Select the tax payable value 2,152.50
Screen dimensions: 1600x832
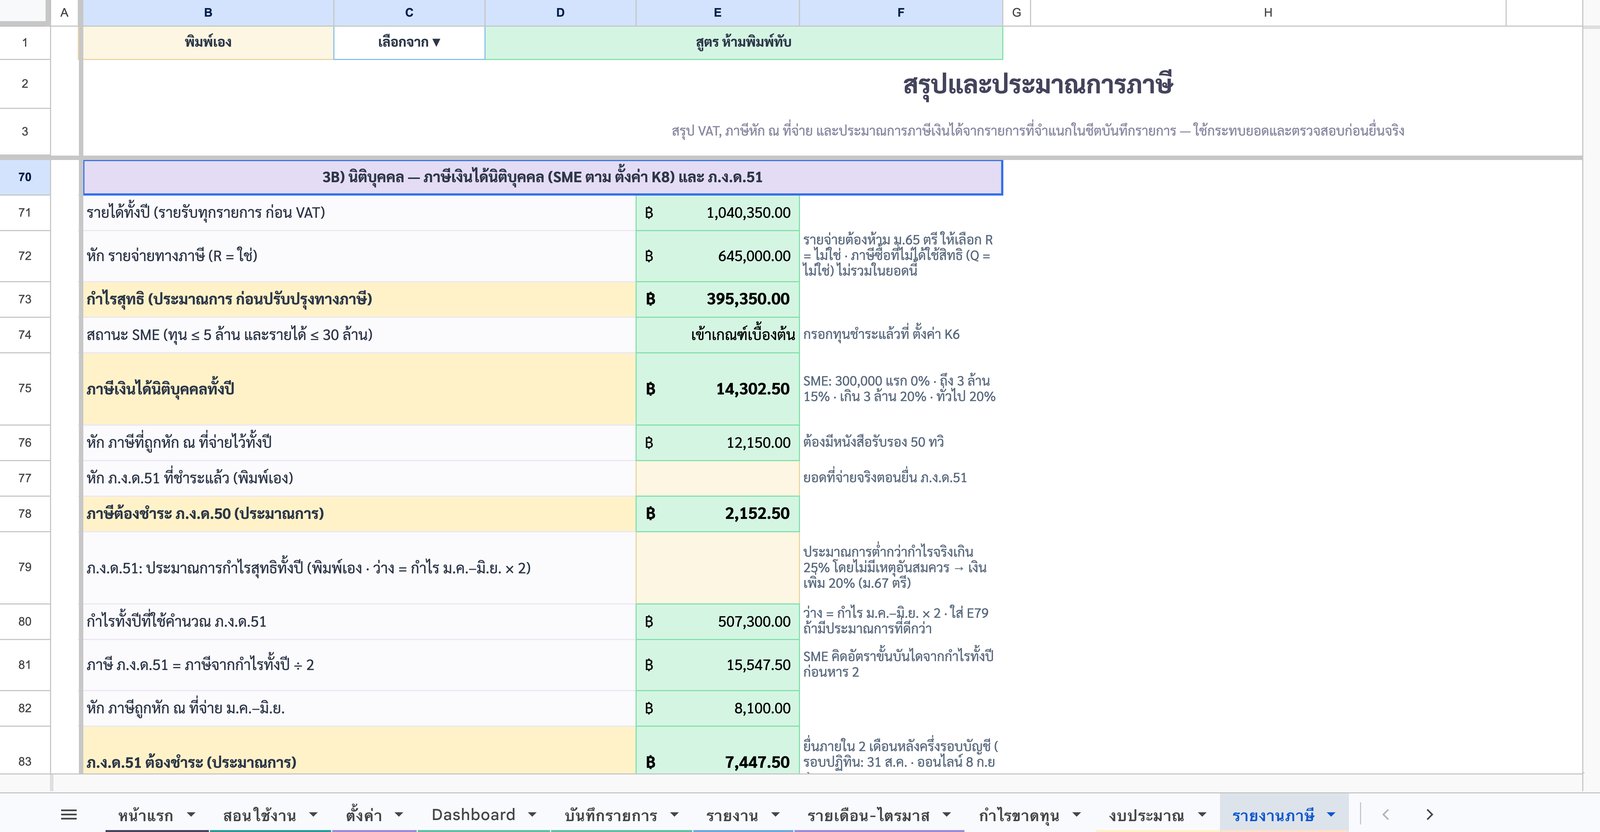pos(718,514)
